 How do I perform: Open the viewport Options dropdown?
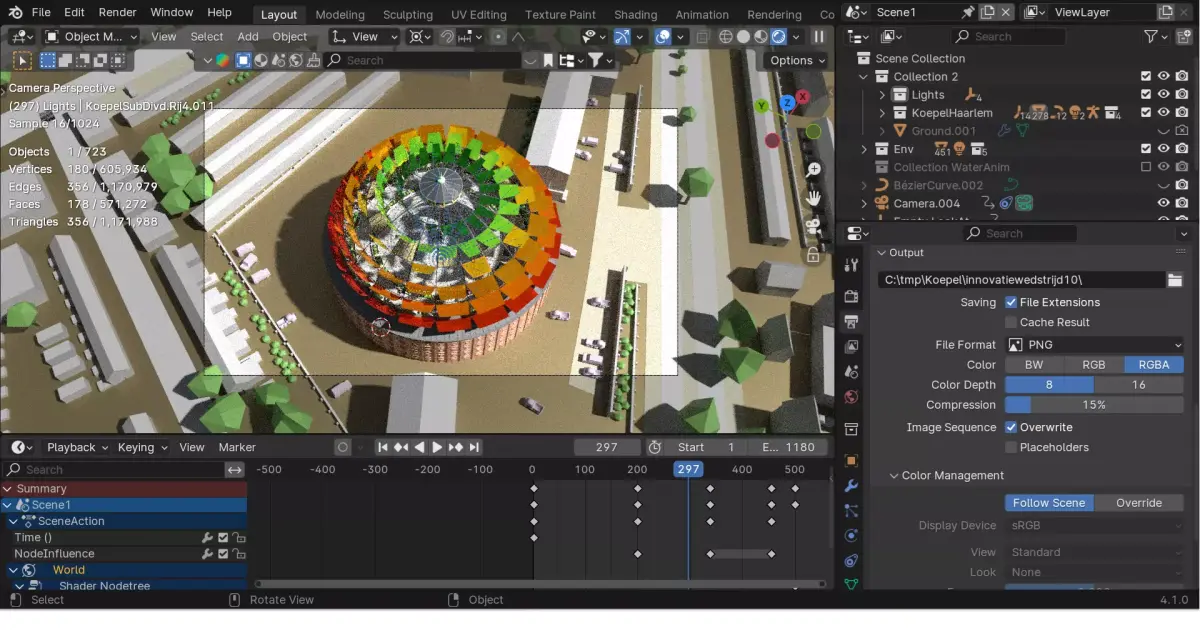pos(798,60)
